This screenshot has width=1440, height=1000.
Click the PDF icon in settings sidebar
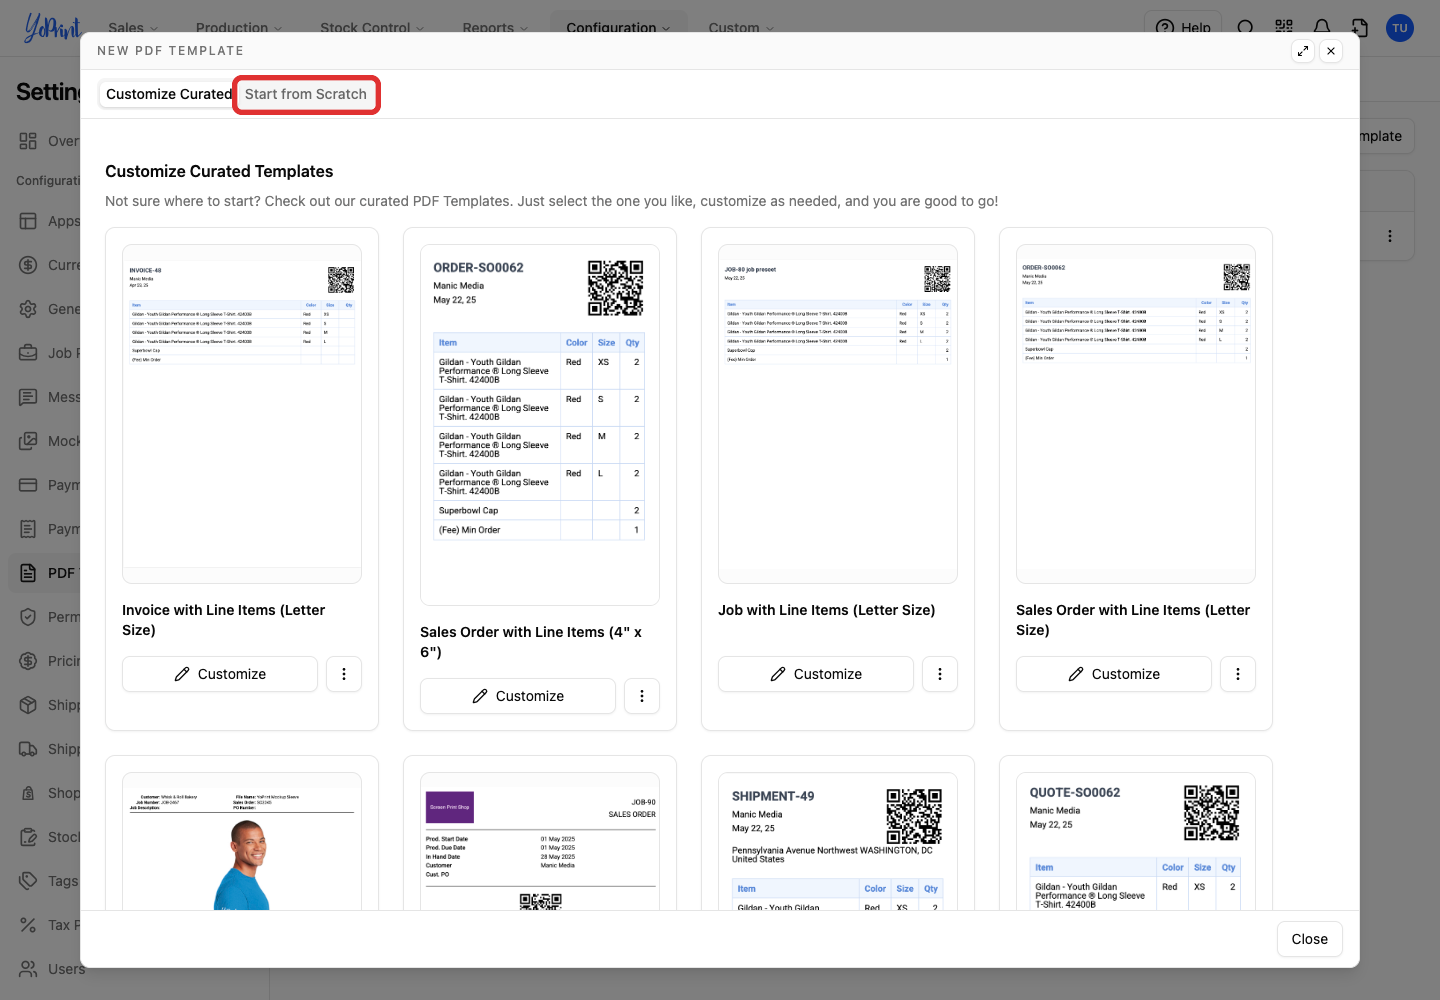pyautogui.click(x=28, y=573)
